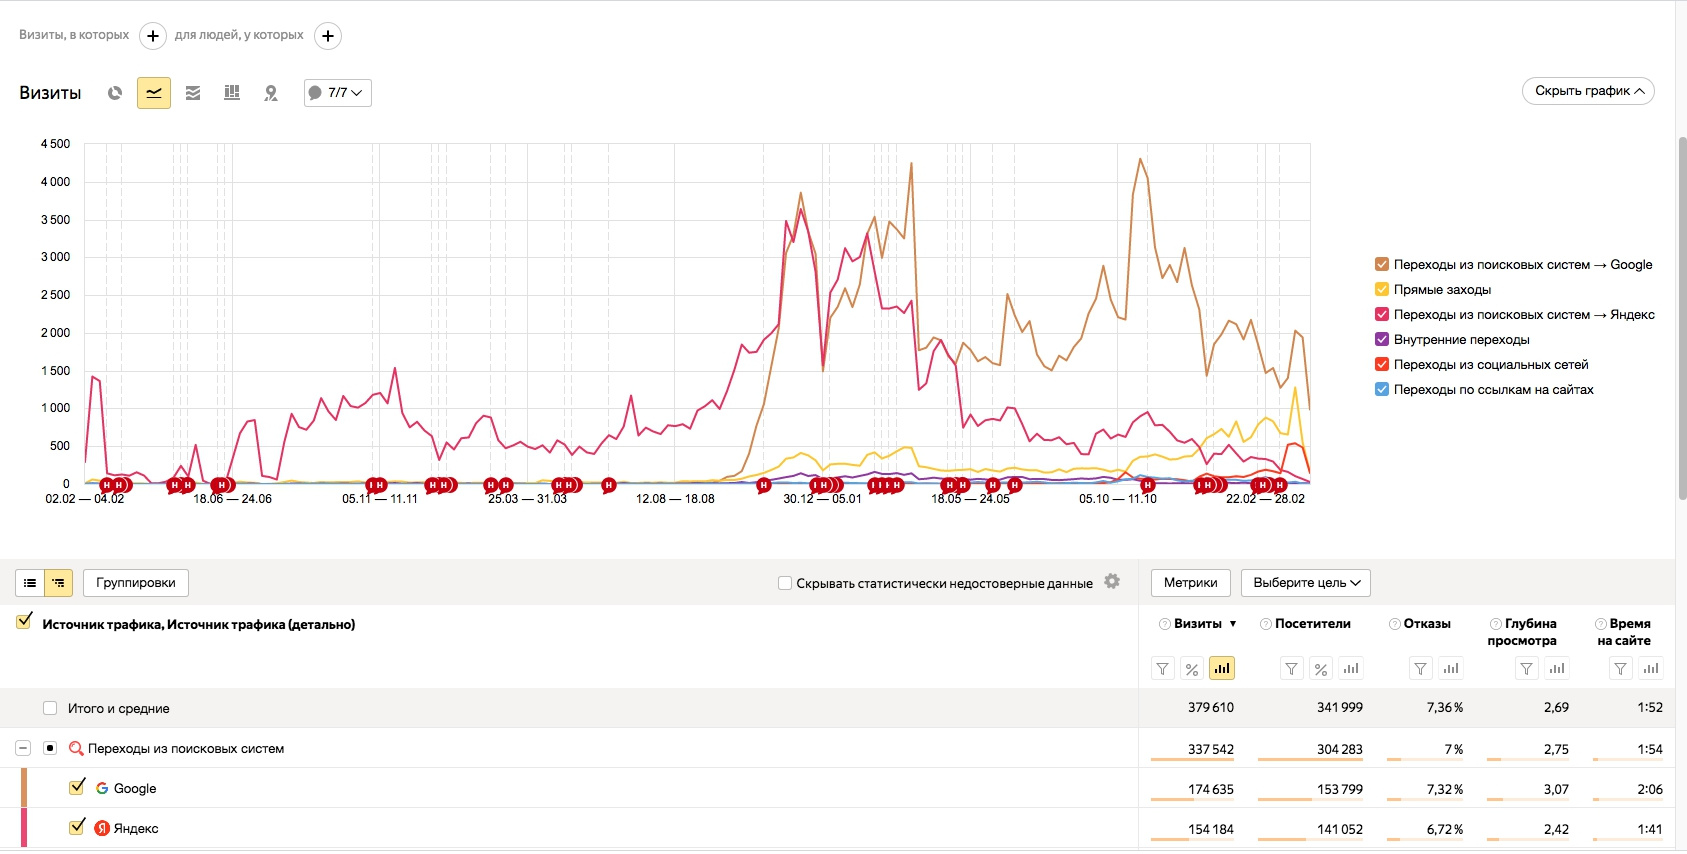Viewport: 1687px width, 854px height.
Task: Open the 7/7 annotations dropdown
Action: (x=337, y=93)
